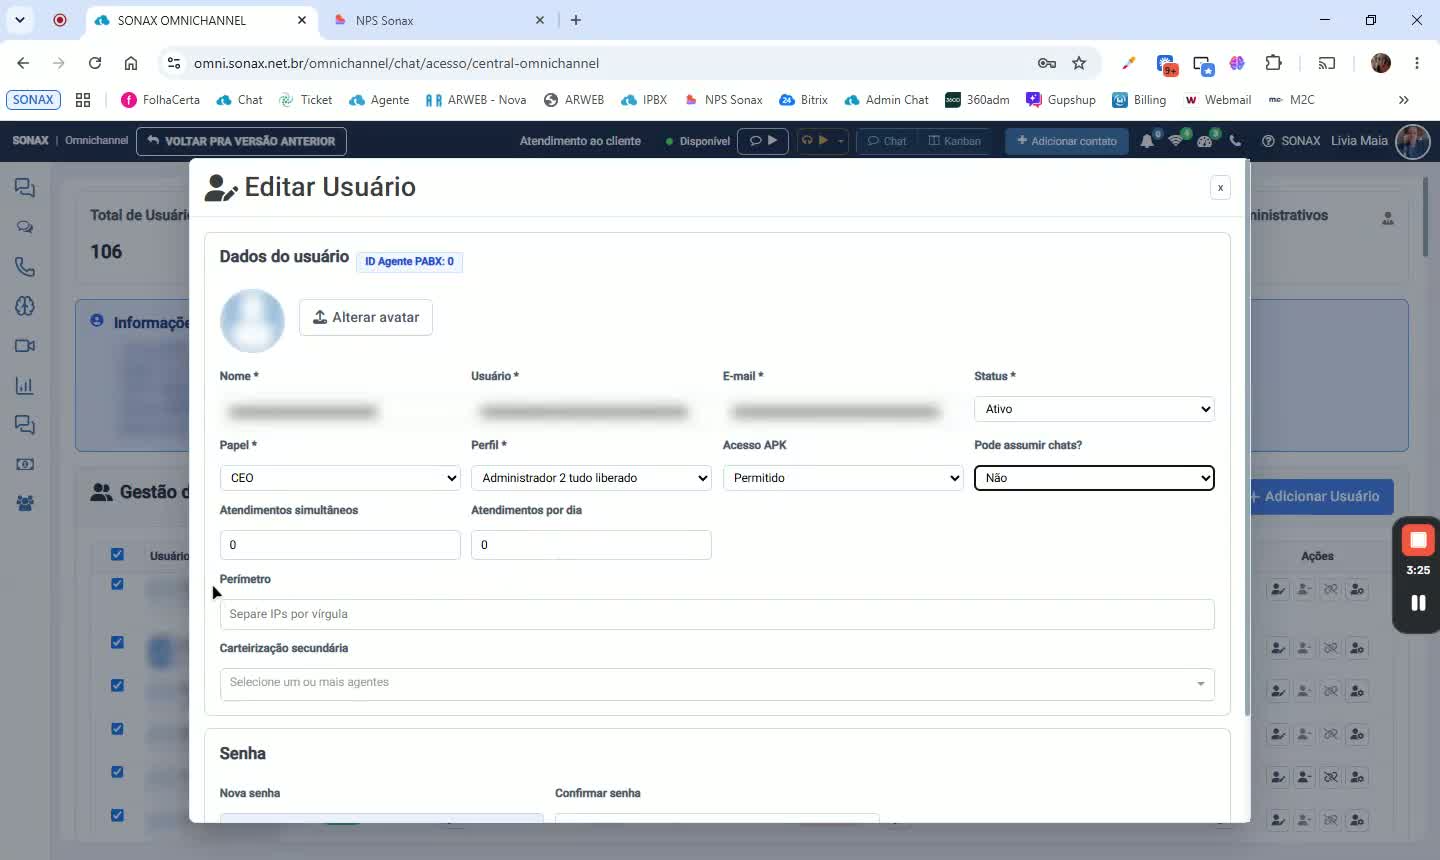Open the phone icon in left sidebar
The image size is (1440, 860).
point(25,267)
